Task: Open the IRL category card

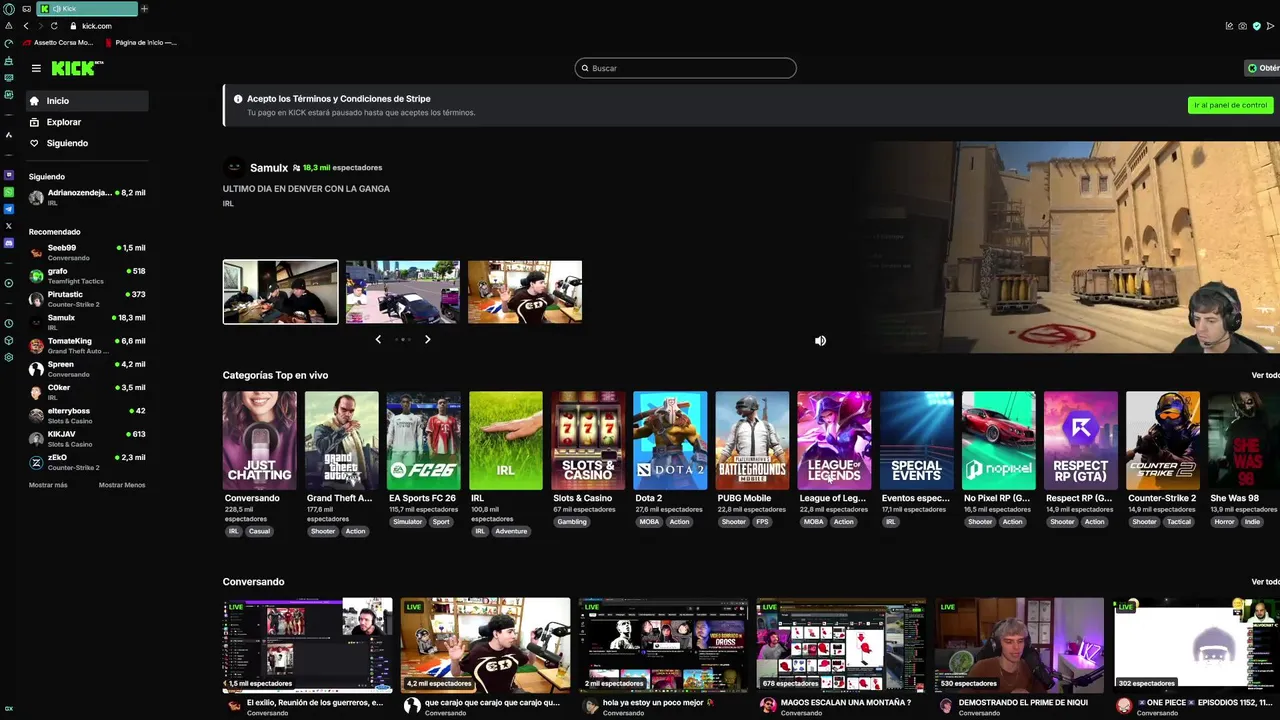Action: click(506, 440)
